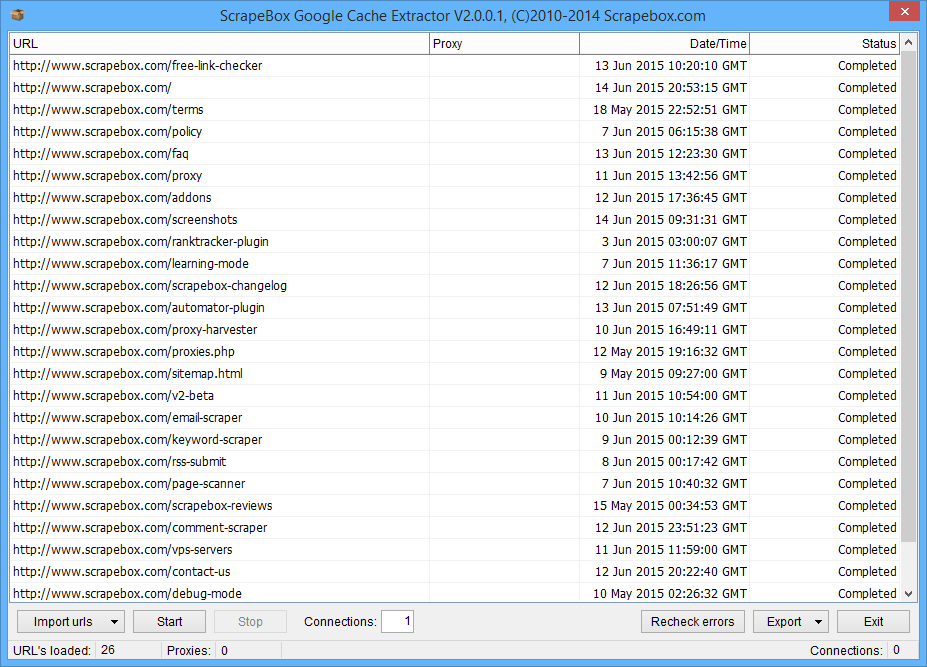This screenshot has height=667, width=927.
Task: Sort by the URL column header
Action: 219,44
